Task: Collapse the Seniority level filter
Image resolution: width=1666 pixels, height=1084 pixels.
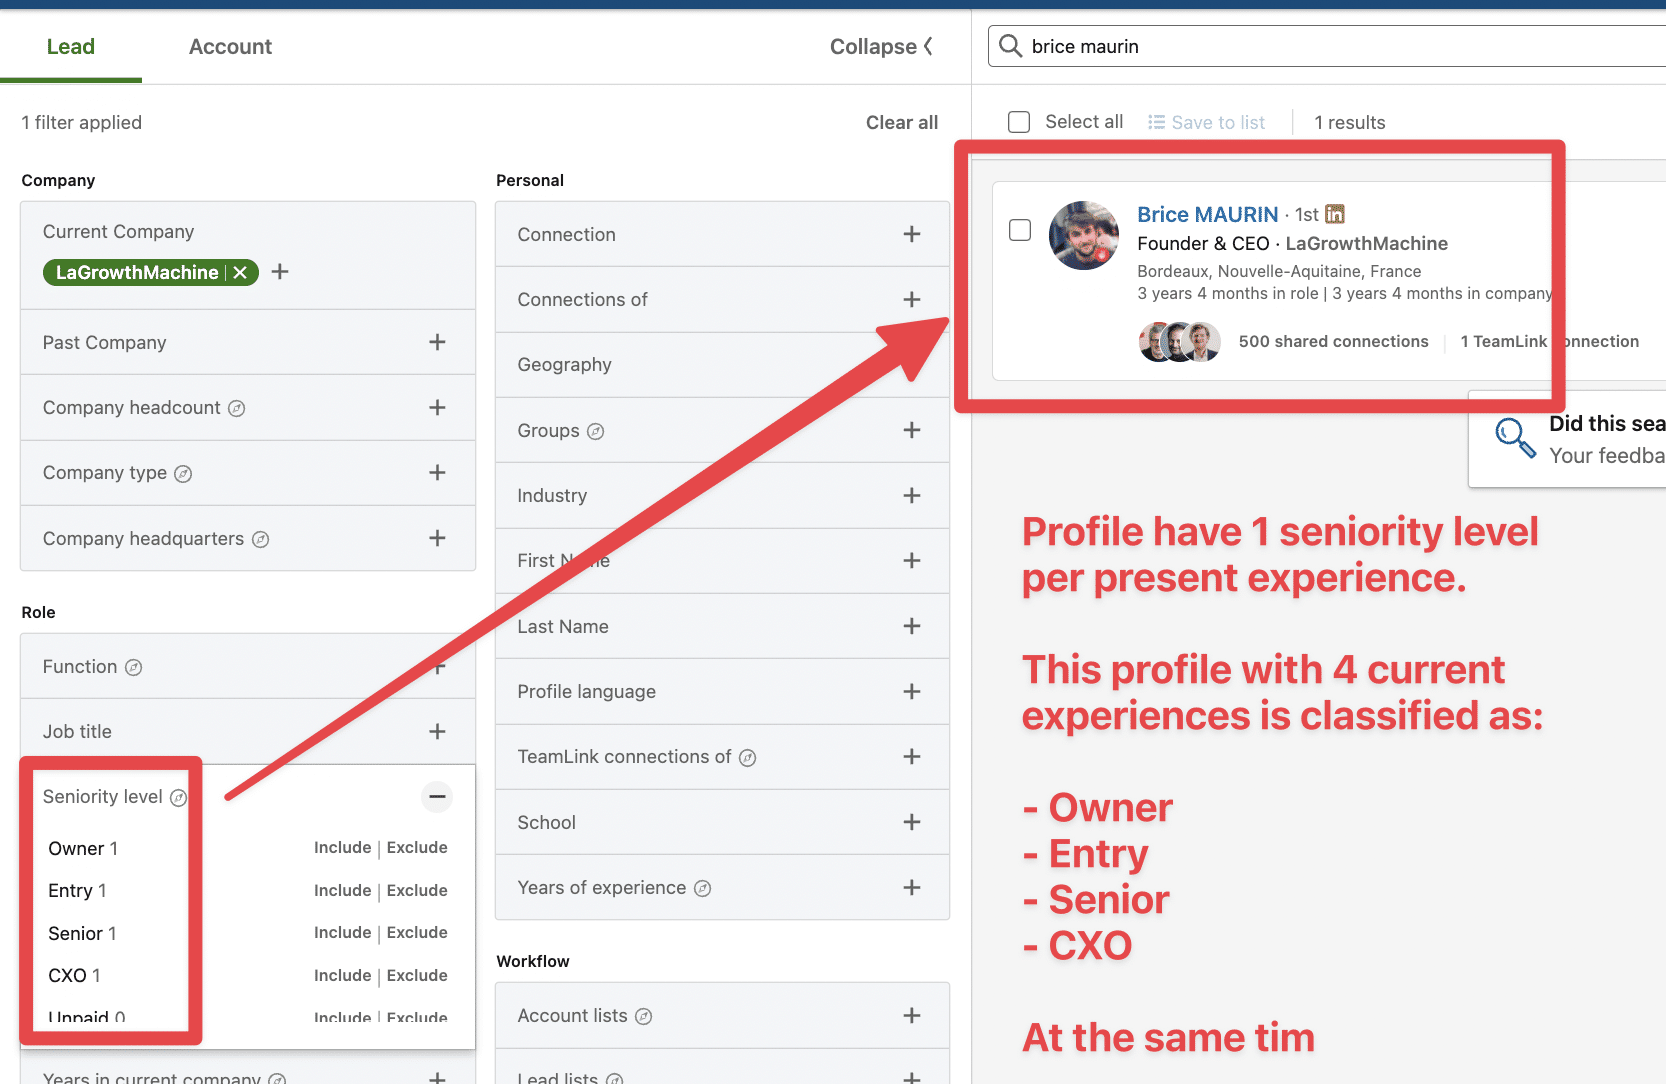Action: [x=437, y=797]
